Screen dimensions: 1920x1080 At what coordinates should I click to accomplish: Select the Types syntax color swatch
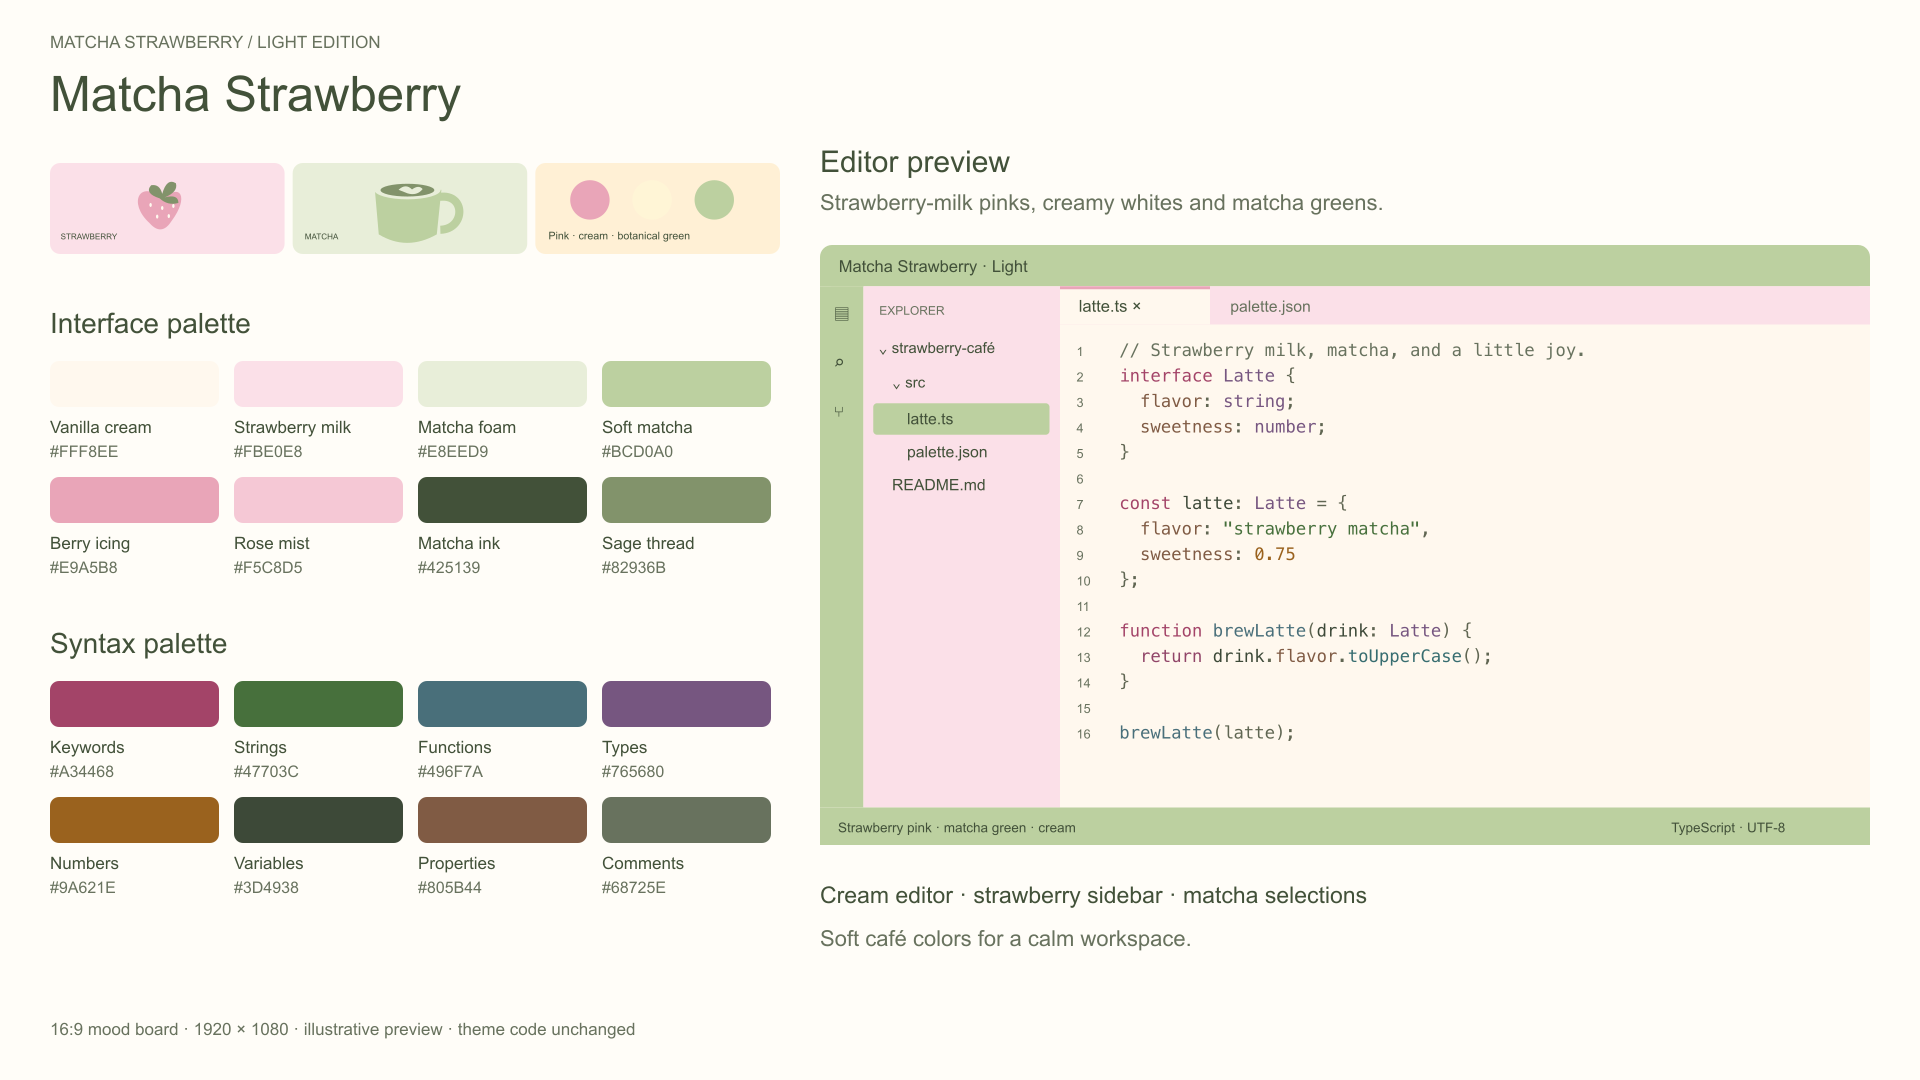[686, 704]
